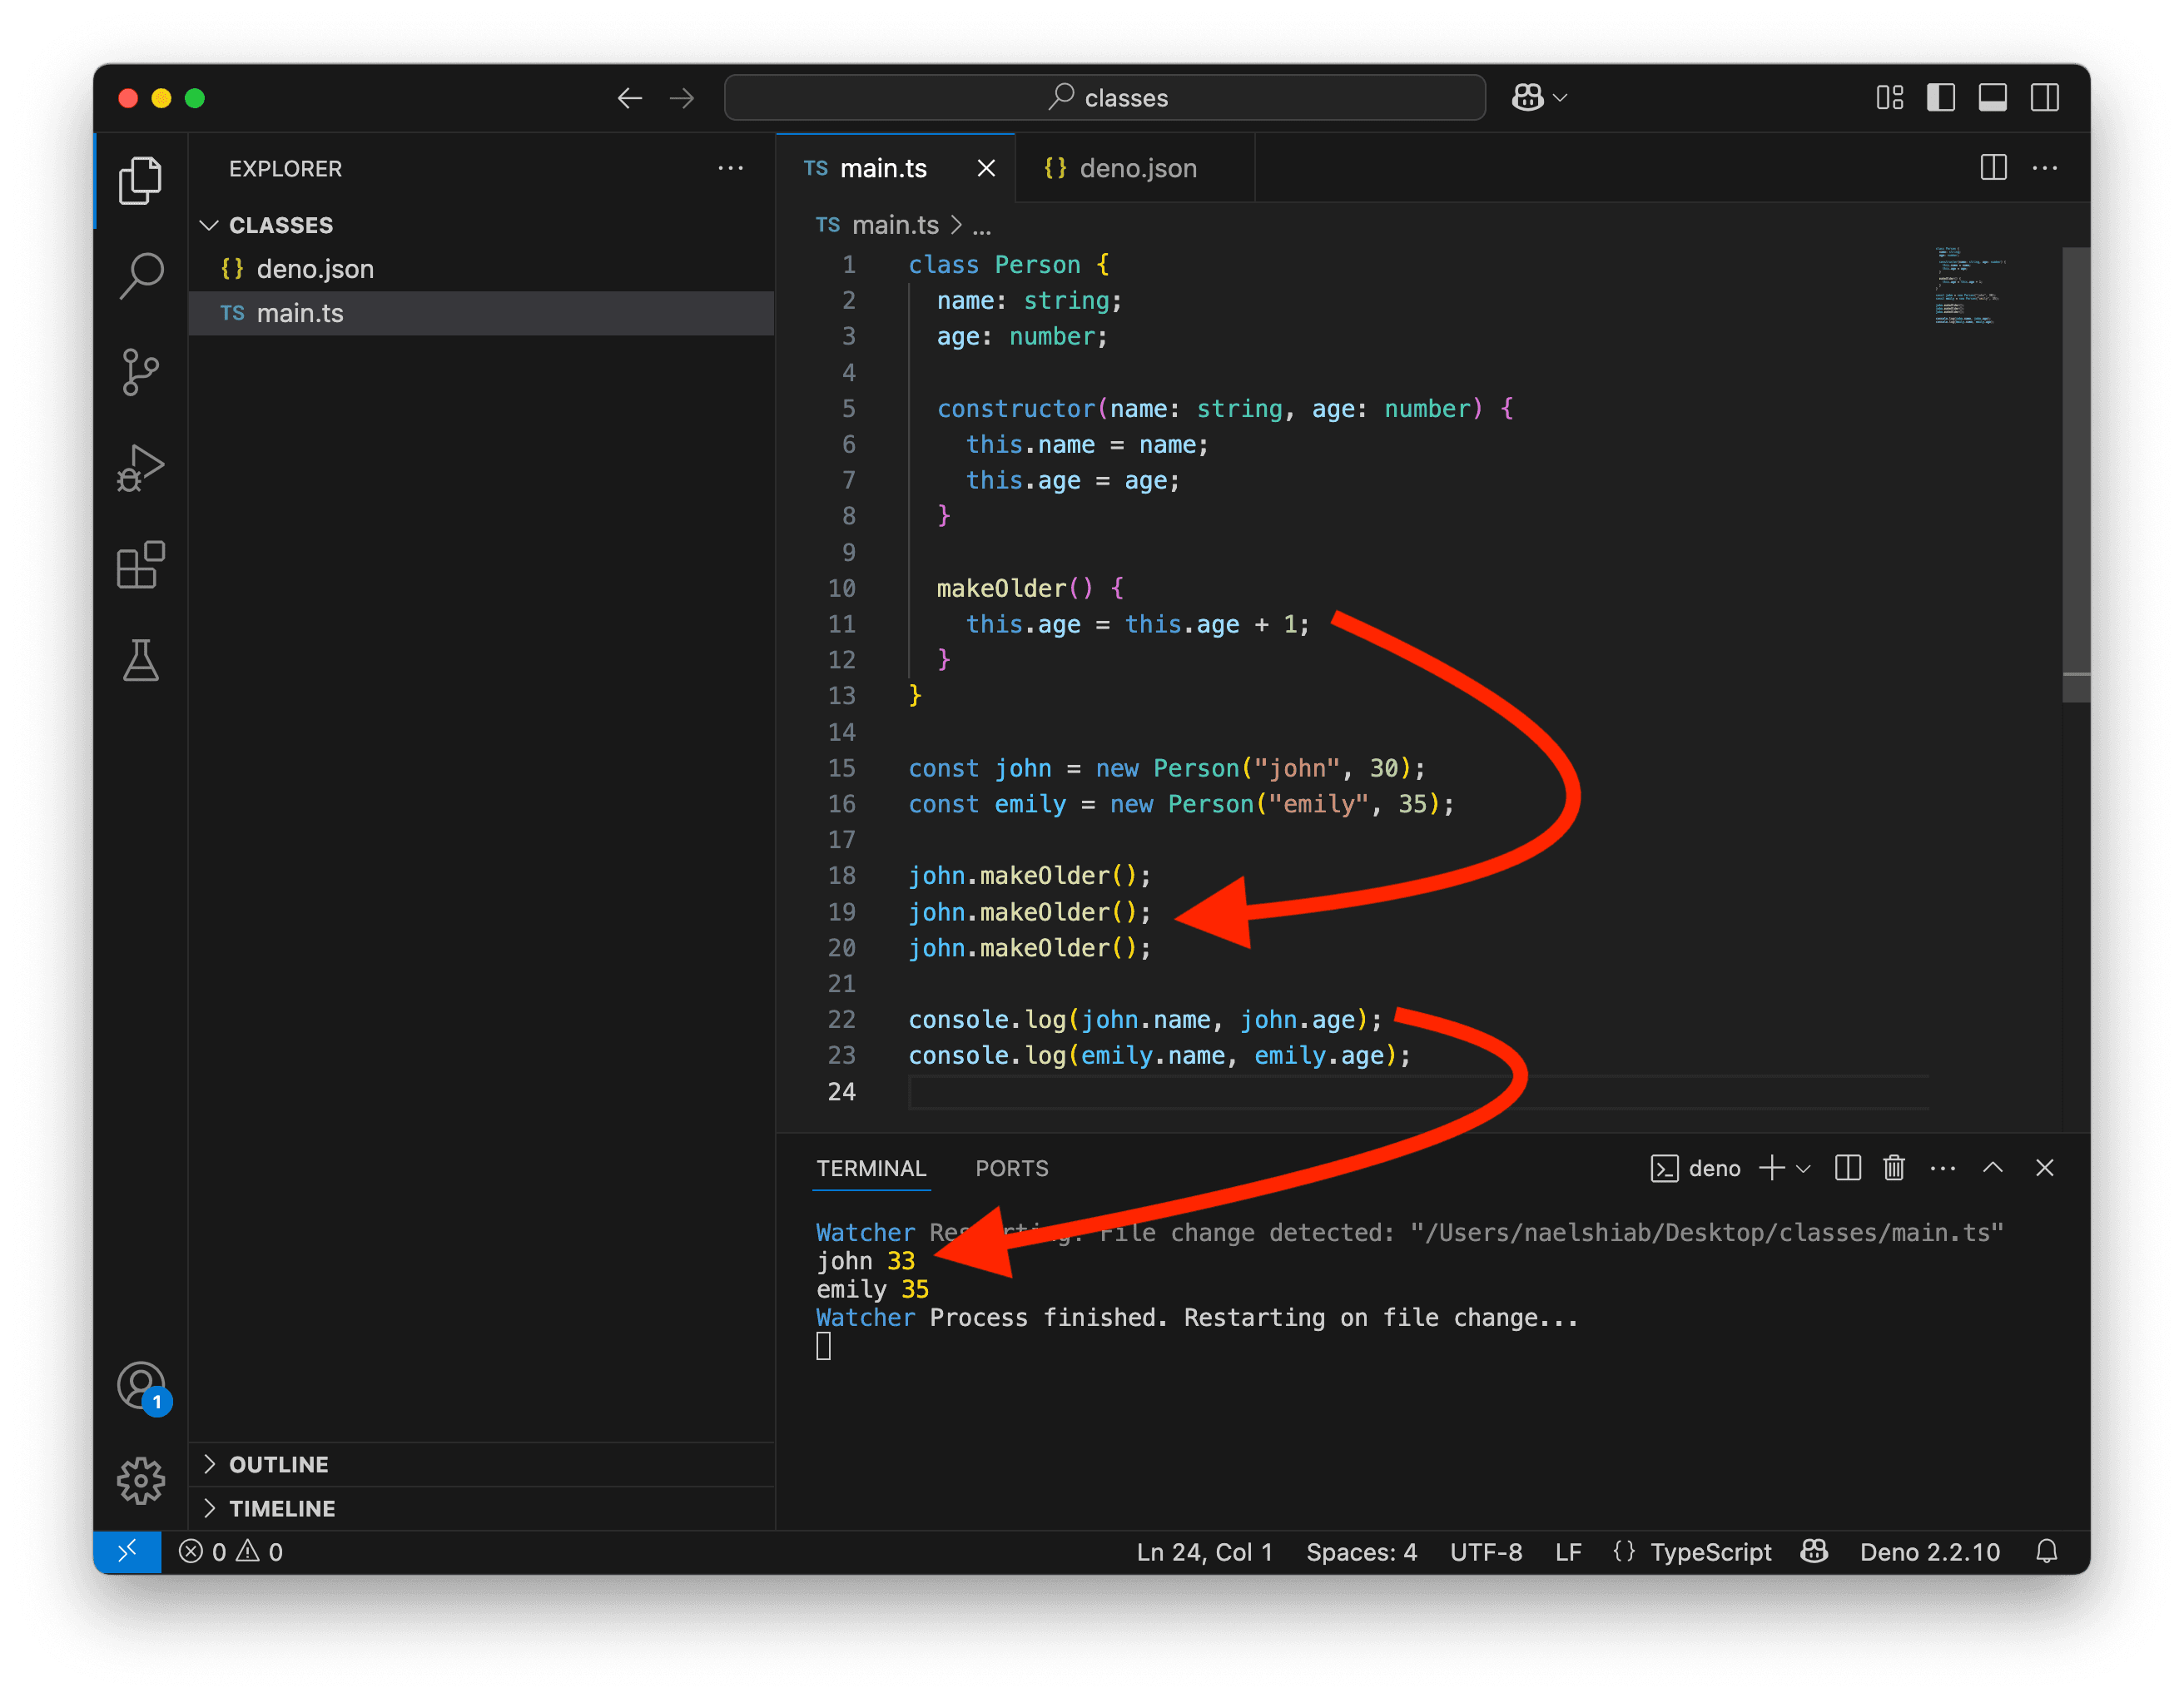
Task: Click the classes command center search box
Action: [1104, 98]
